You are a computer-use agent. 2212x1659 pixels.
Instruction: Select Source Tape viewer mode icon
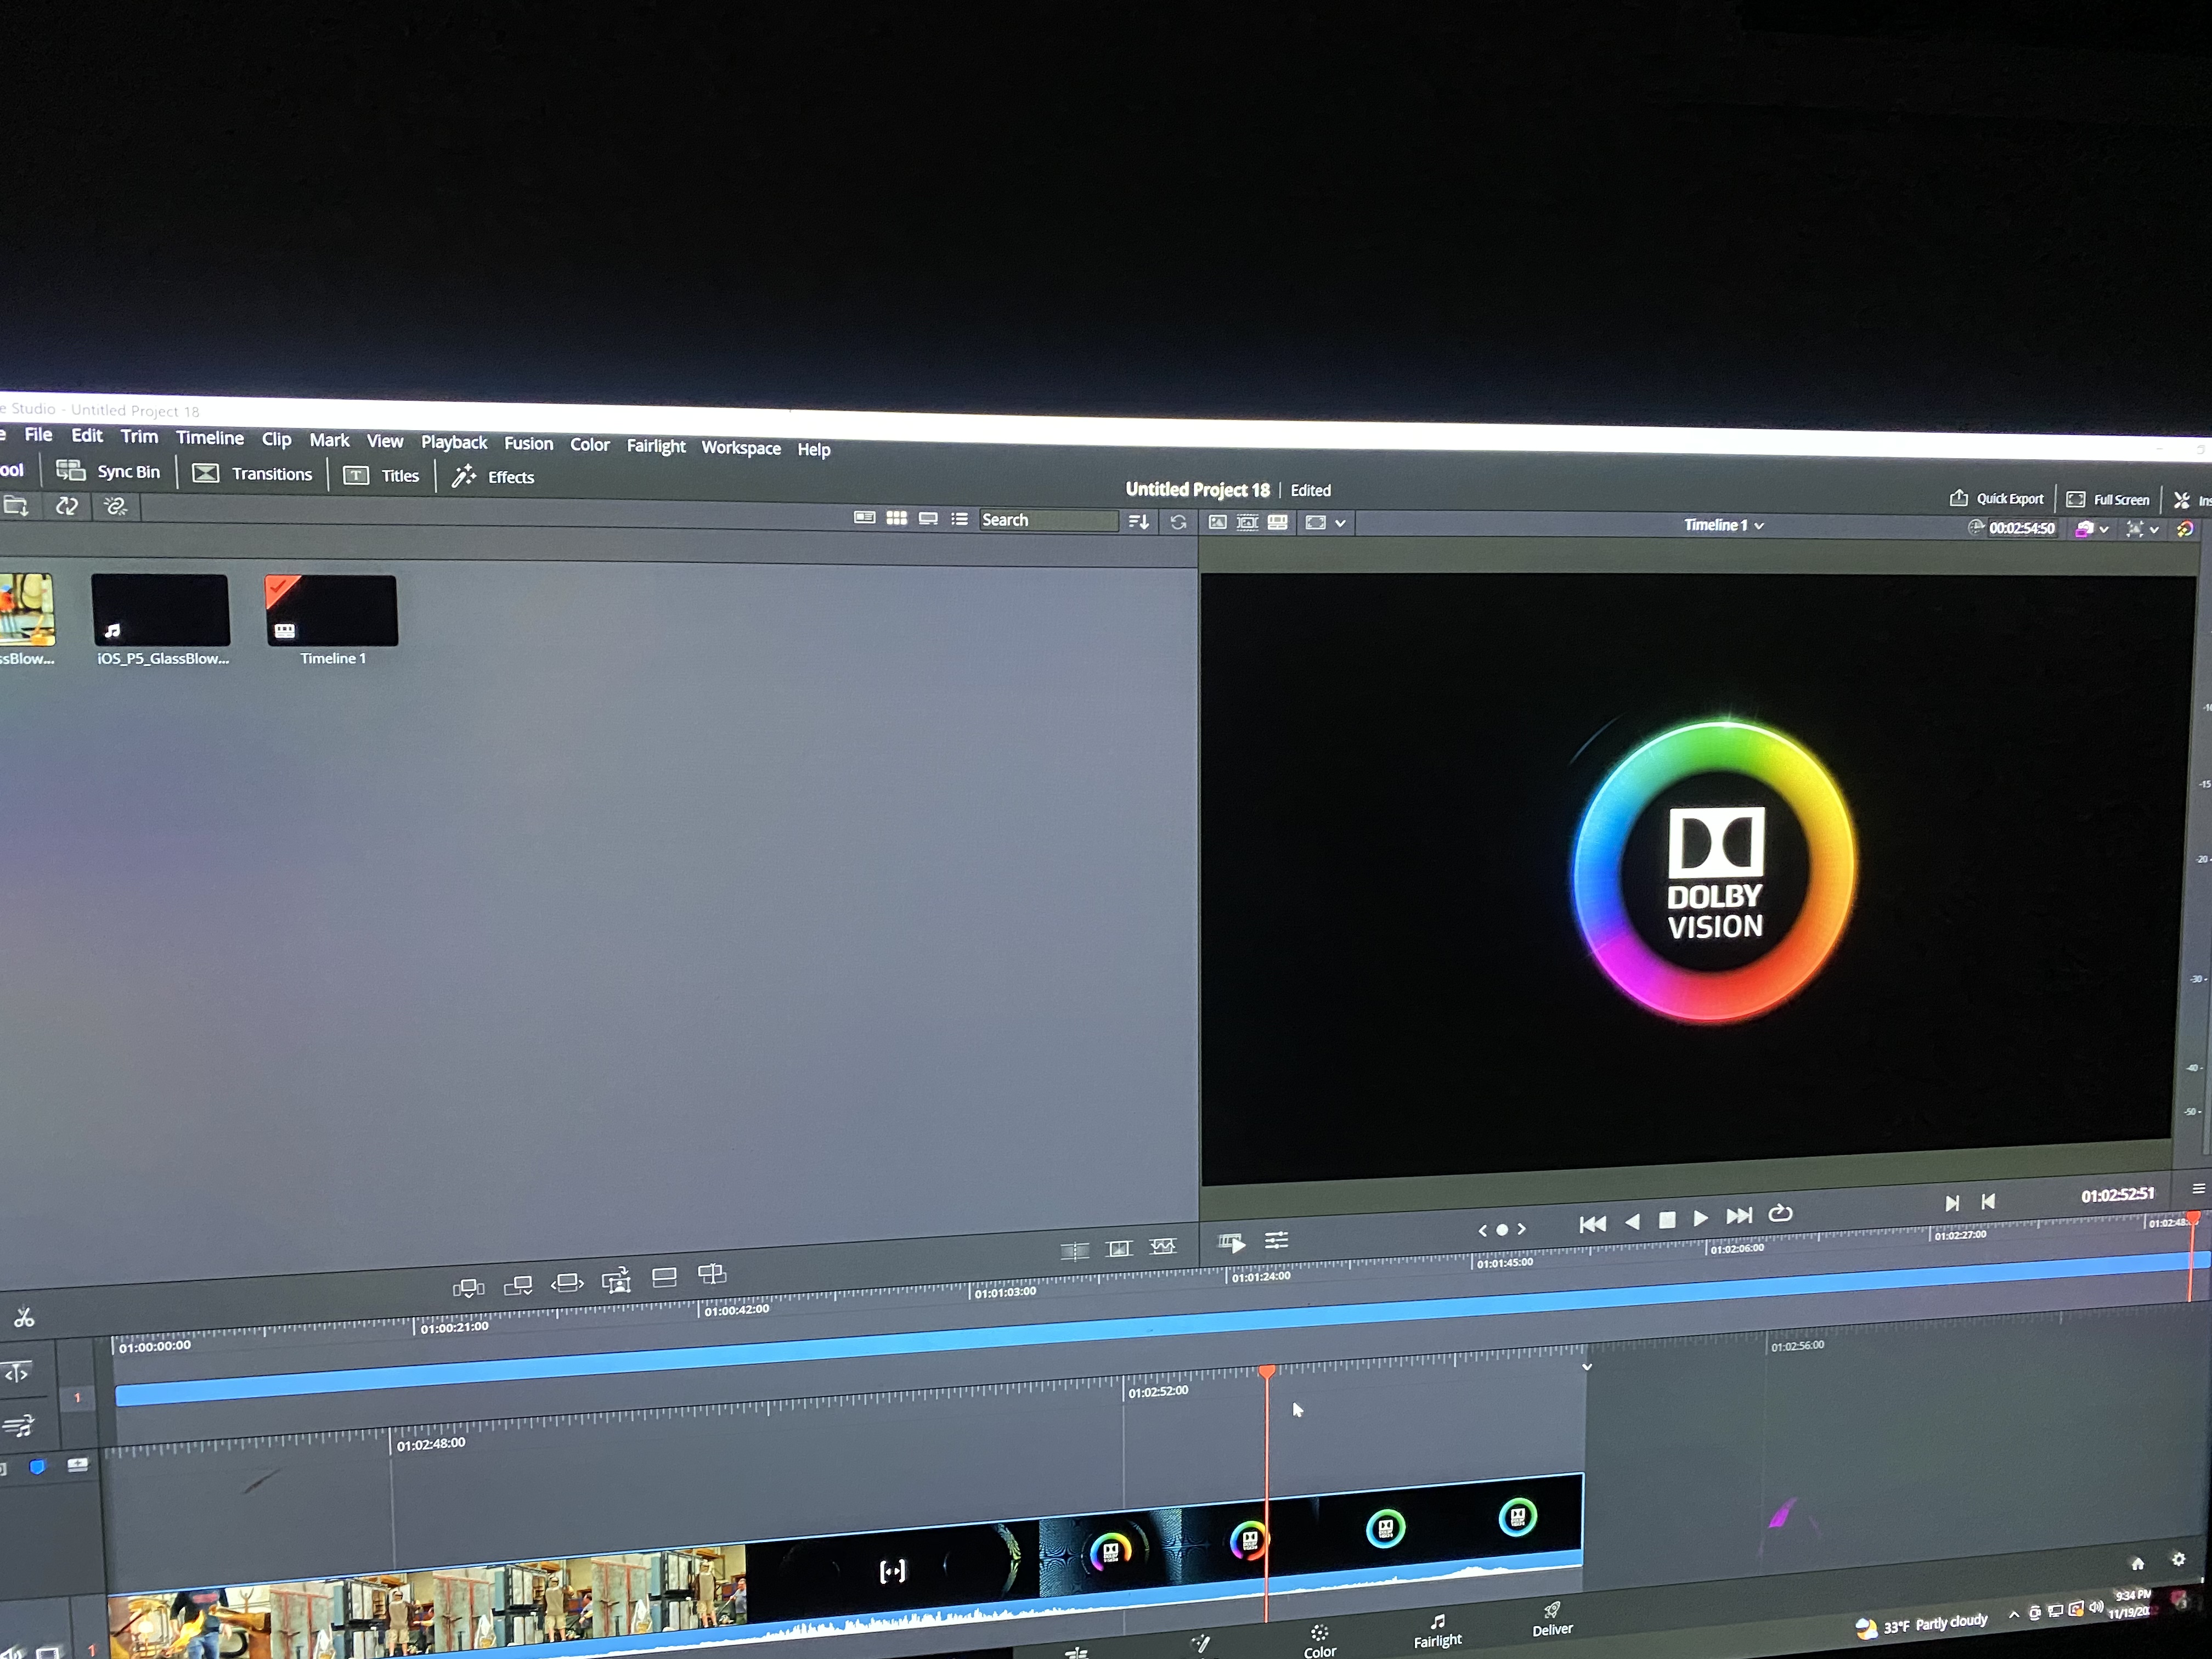click(1247, 522)
